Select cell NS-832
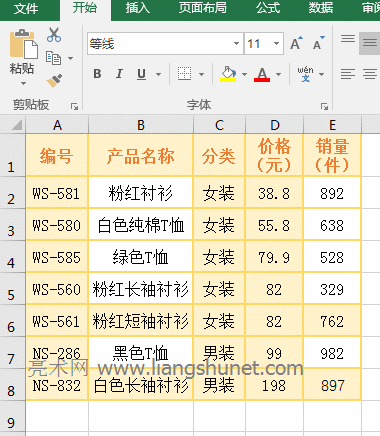 [57, 385]
